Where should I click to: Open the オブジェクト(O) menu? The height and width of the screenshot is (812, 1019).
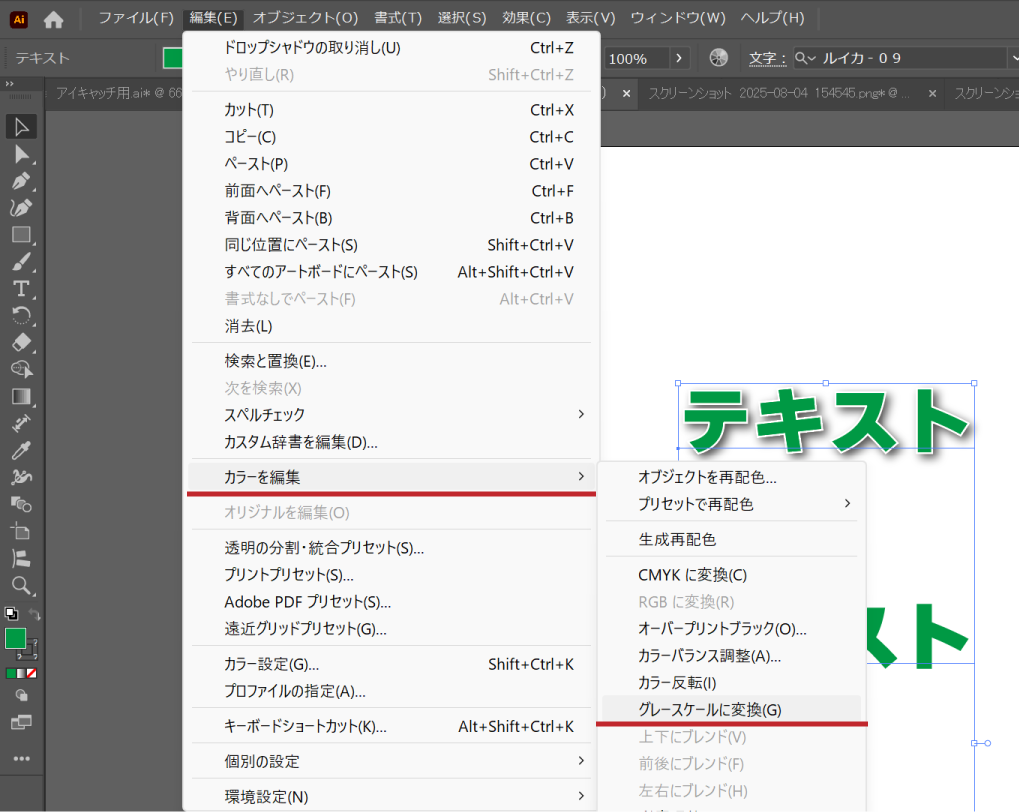tap(304, 18)
